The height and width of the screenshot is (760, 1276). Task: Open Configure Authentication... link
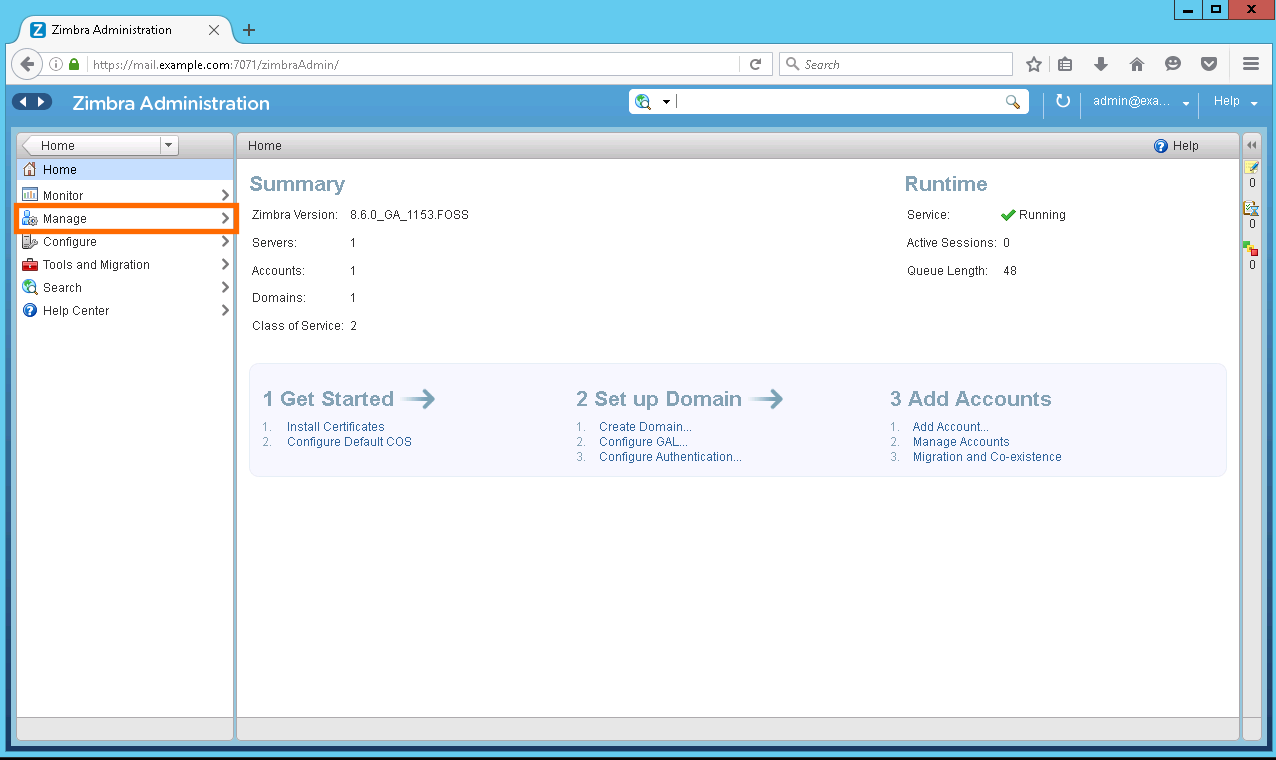(670, 457)
